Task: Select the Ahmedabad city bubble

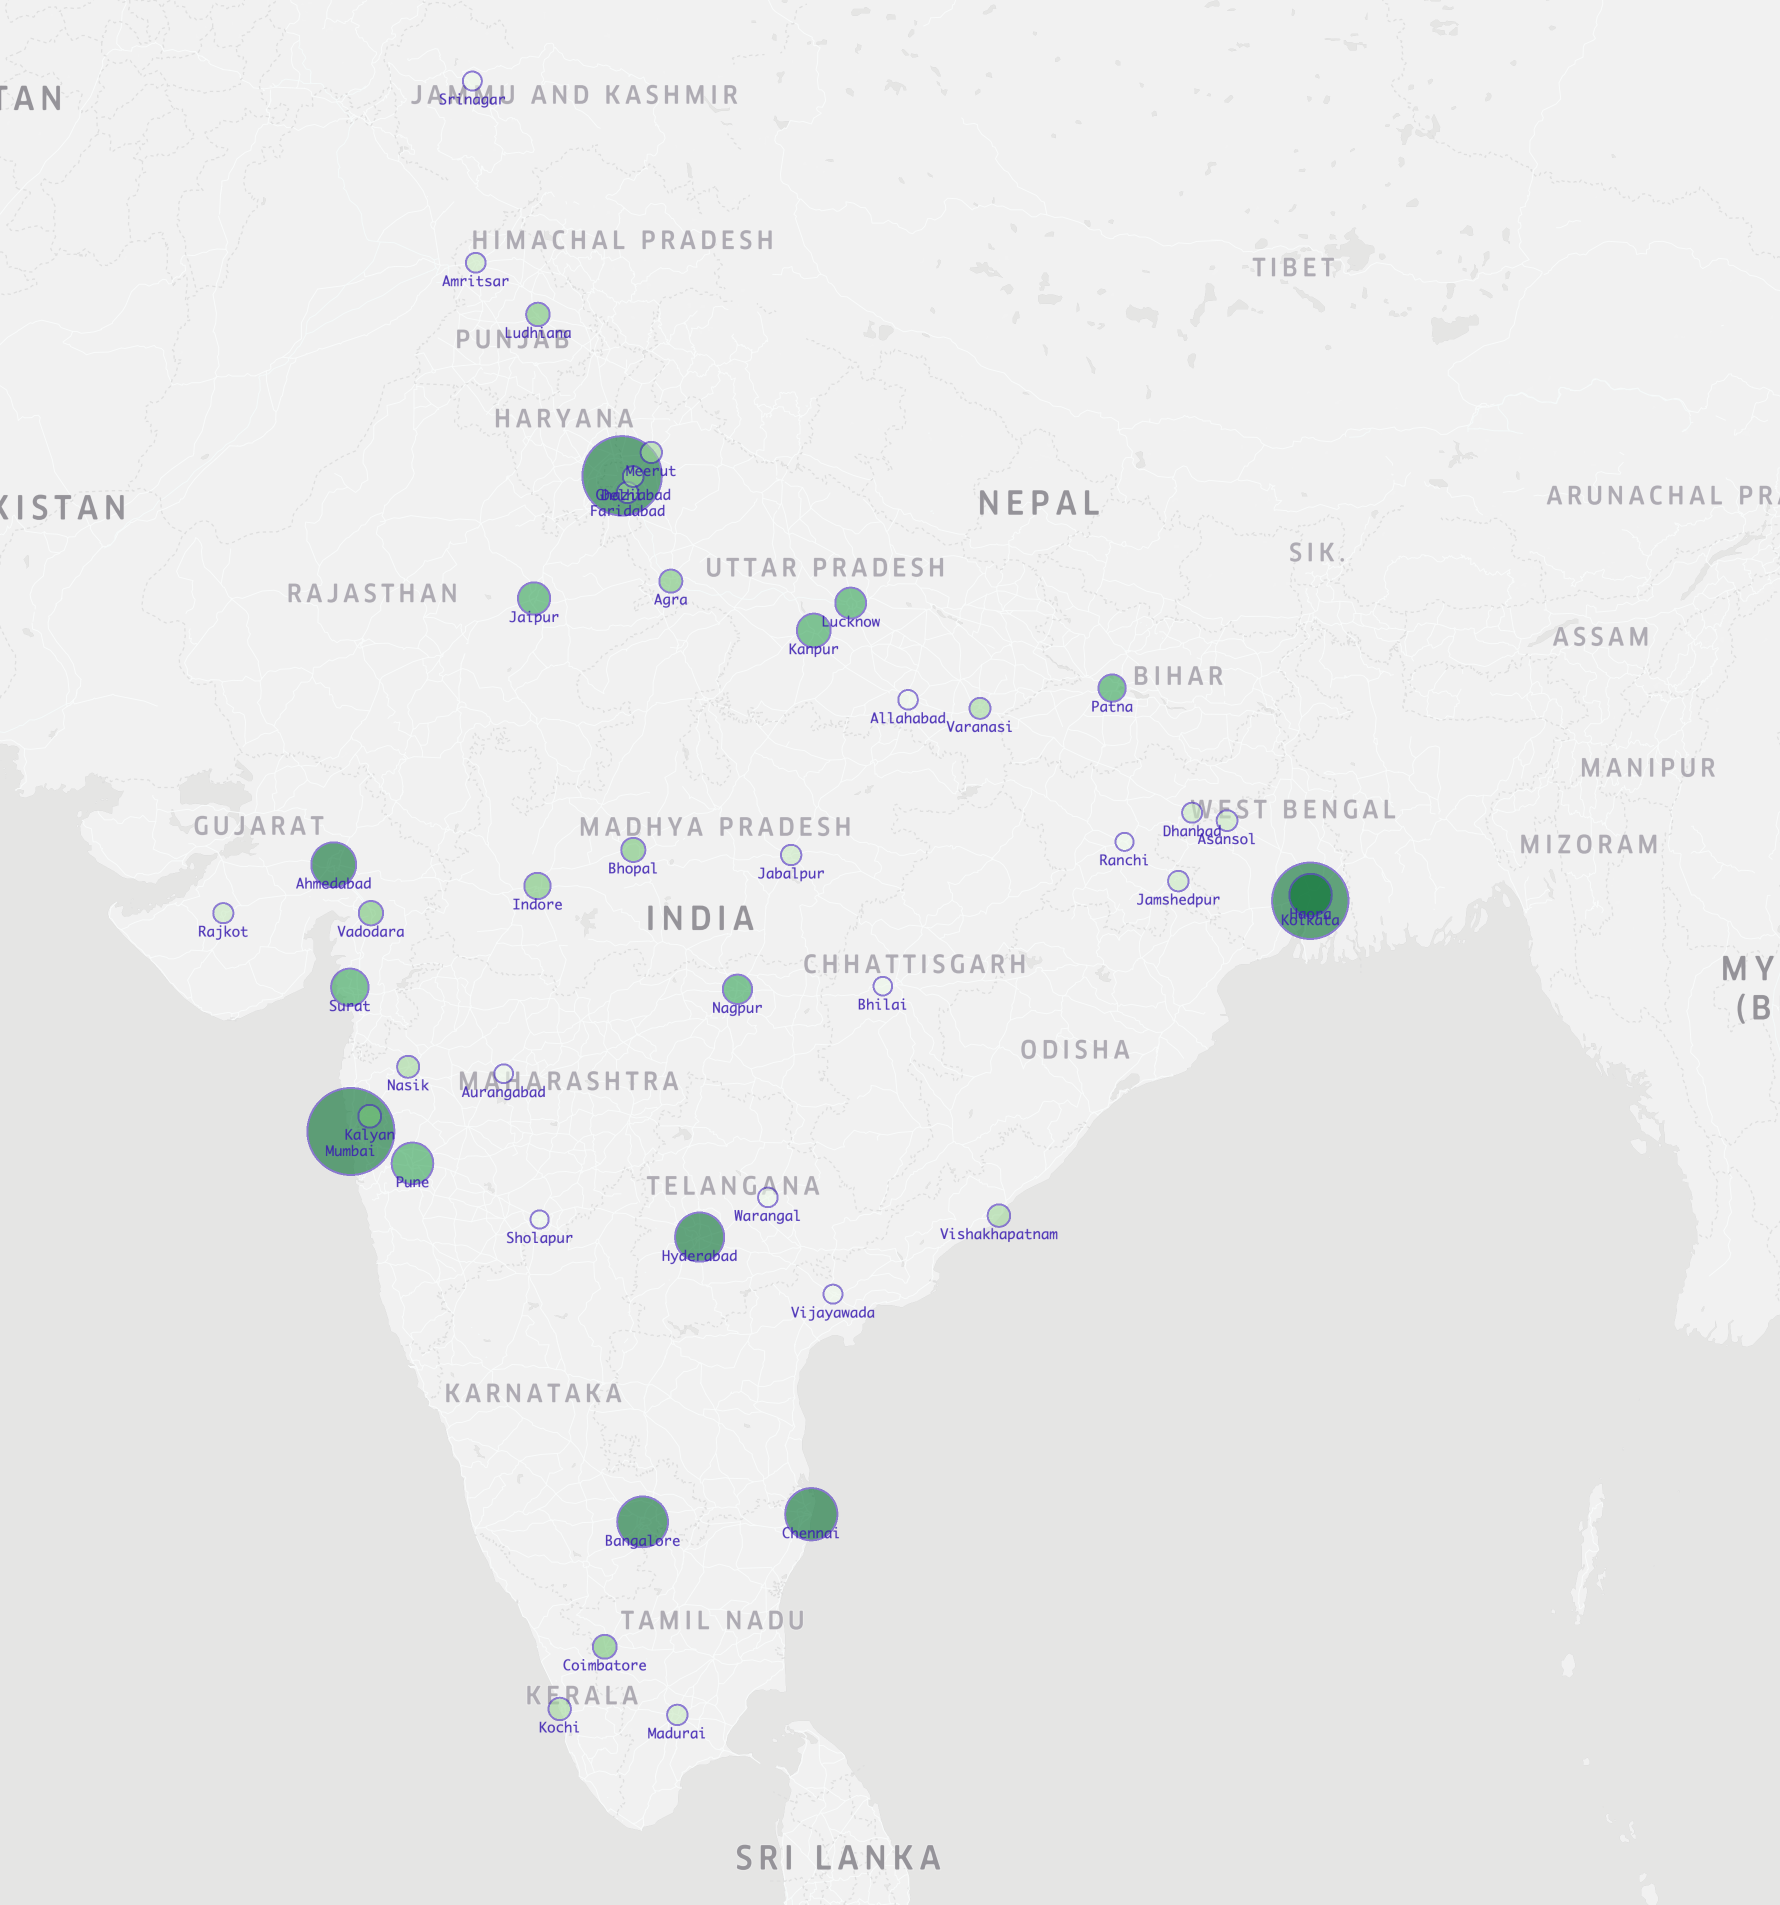Action: pos(333,864)
